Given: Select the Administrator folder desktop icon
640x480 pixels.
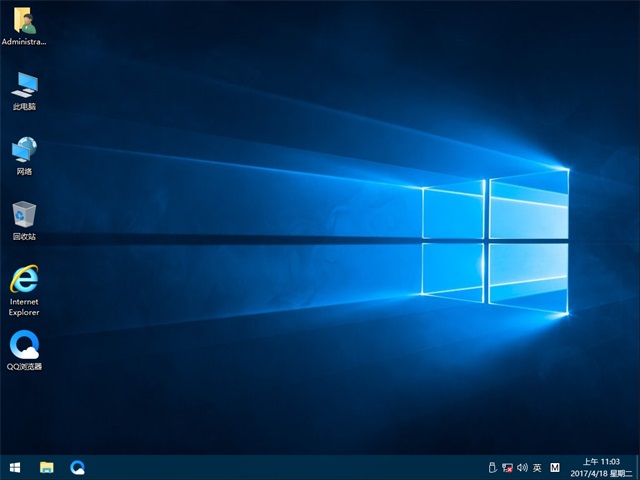Looking at the screenshot, I should click(25, 22).
